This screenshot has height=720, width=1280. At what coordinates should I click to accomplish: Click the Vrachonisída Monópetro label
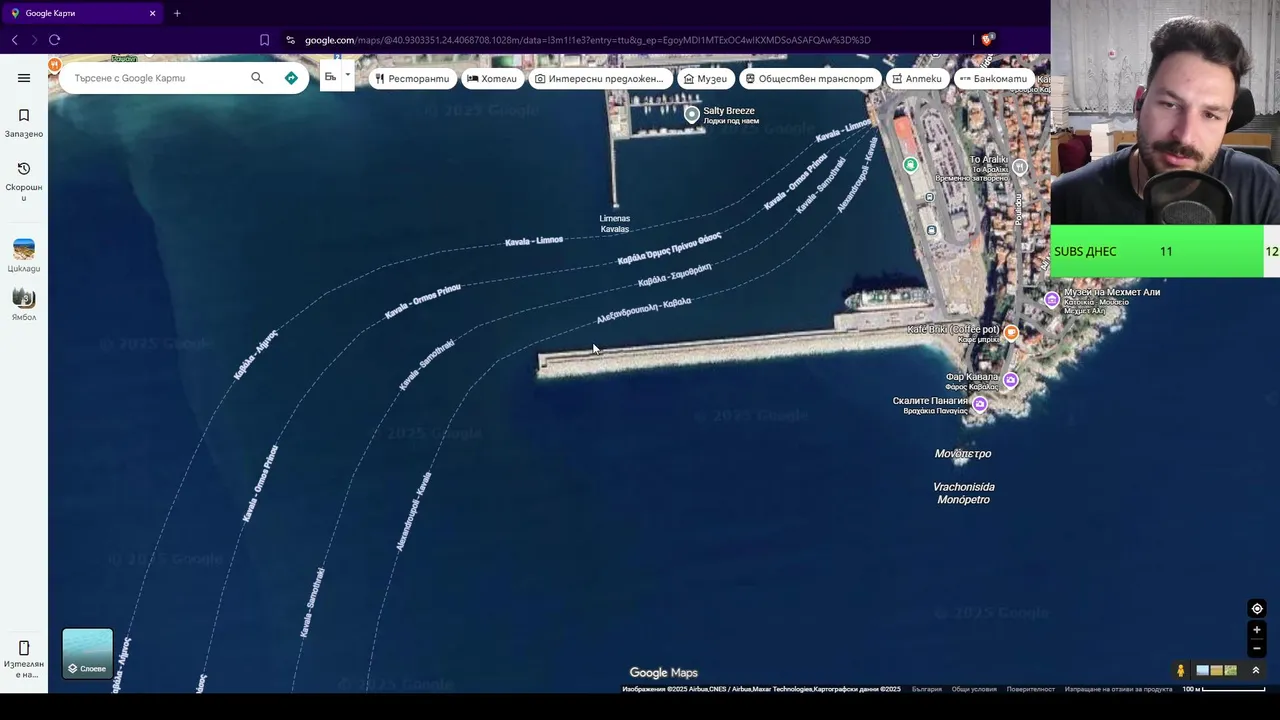click(964, 493)
